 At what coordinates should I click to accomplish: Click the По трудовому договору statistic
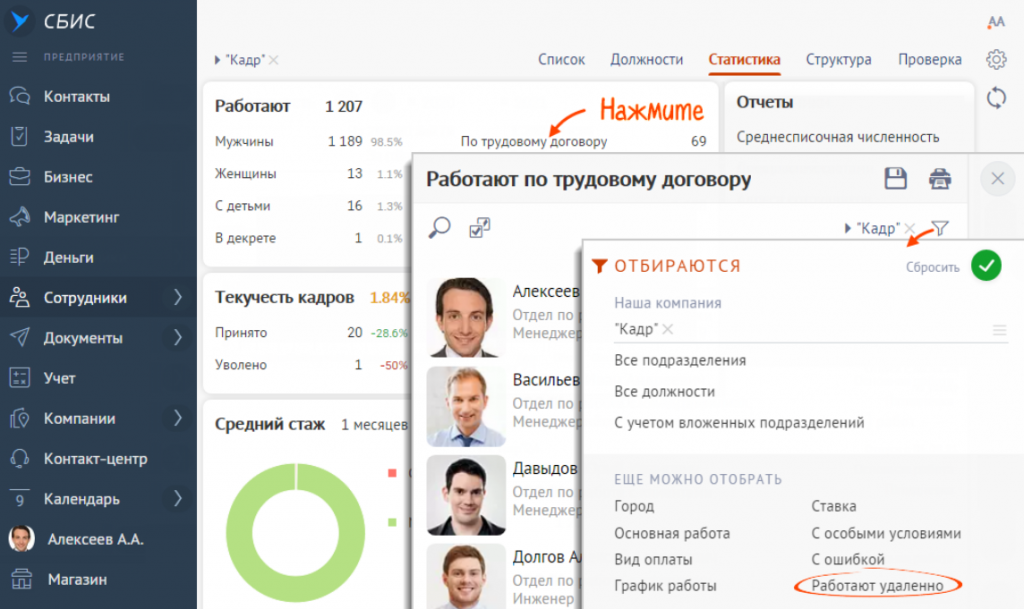point(534,141)
